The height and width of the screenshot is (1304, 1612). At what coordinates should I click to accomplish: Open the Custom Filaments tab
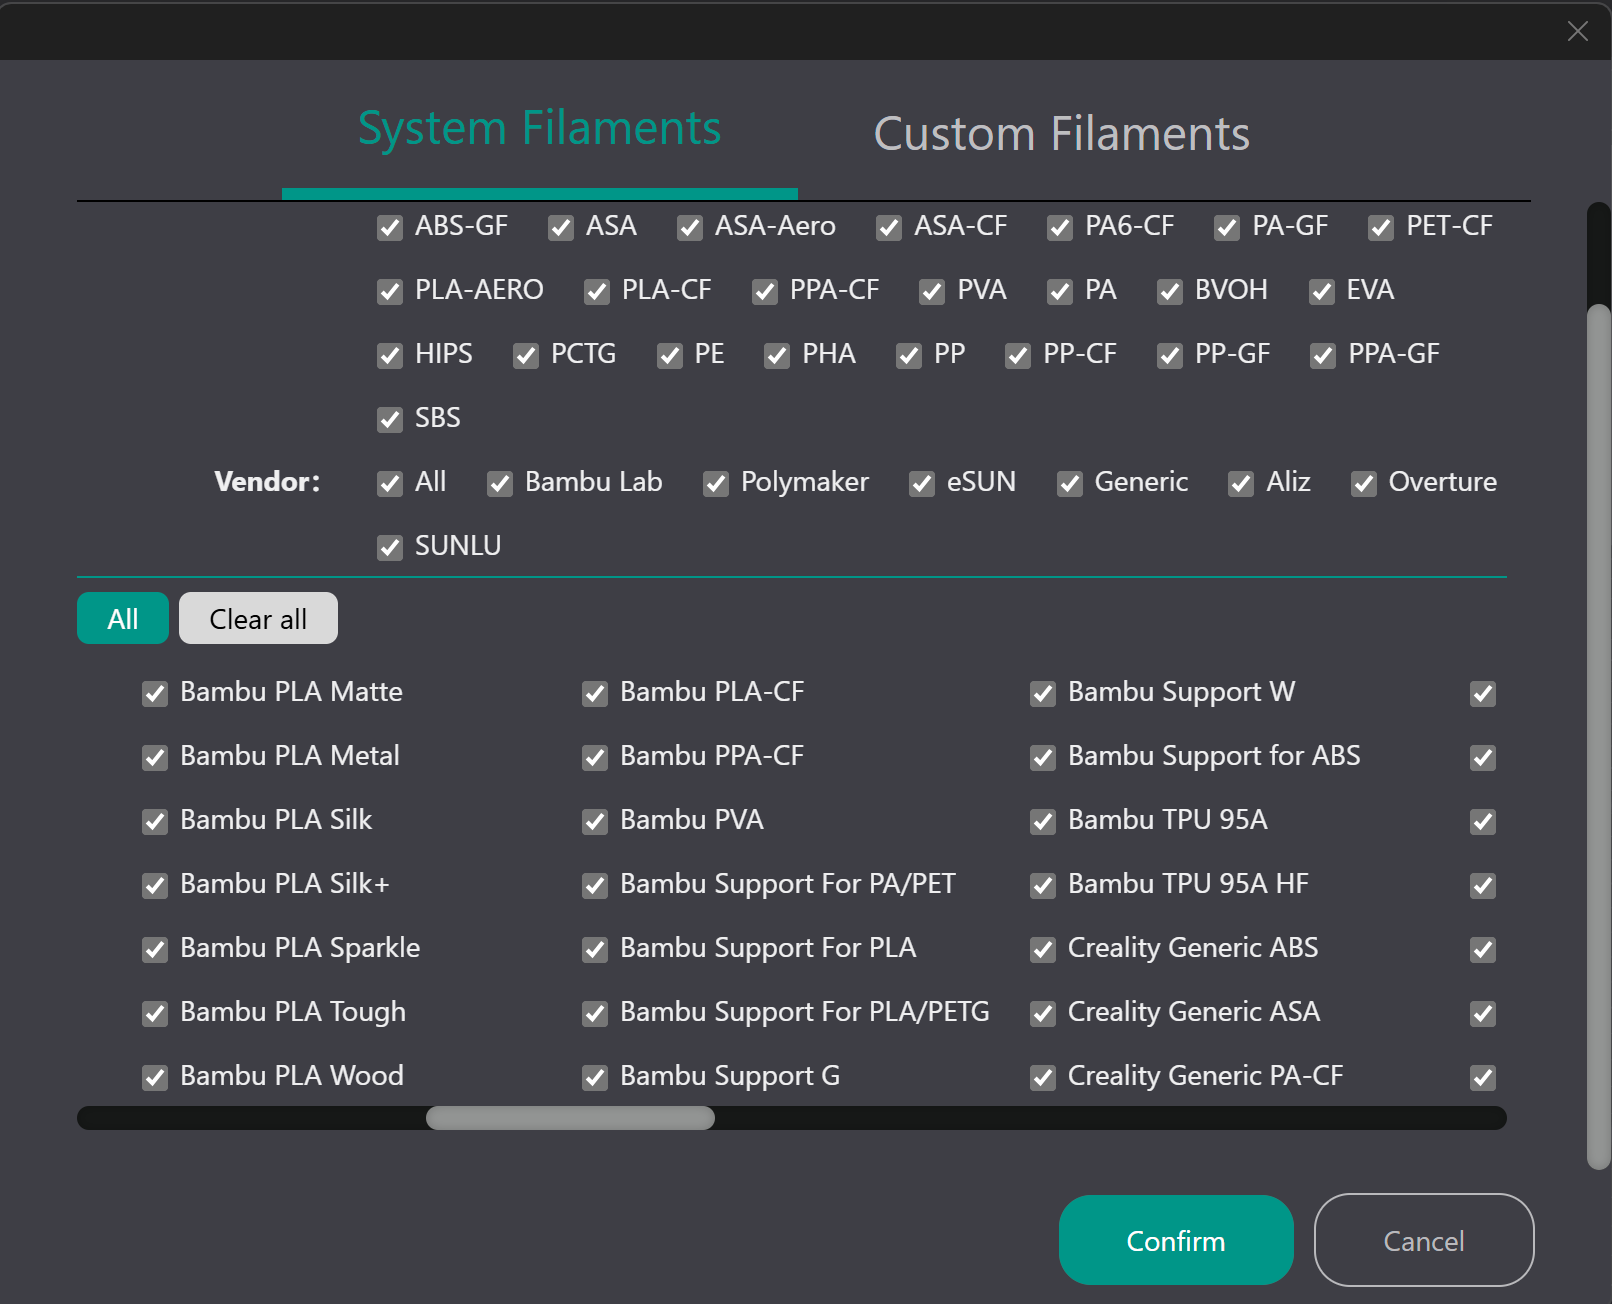coord(1062,134)
